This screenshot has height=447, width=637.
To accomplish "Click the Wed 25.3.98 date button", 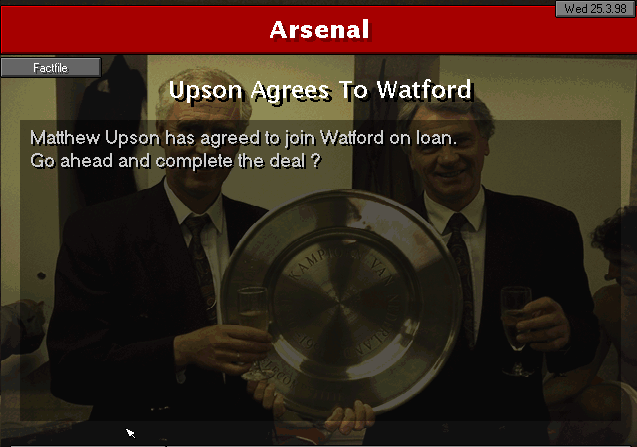I will (x=595, y=9).
